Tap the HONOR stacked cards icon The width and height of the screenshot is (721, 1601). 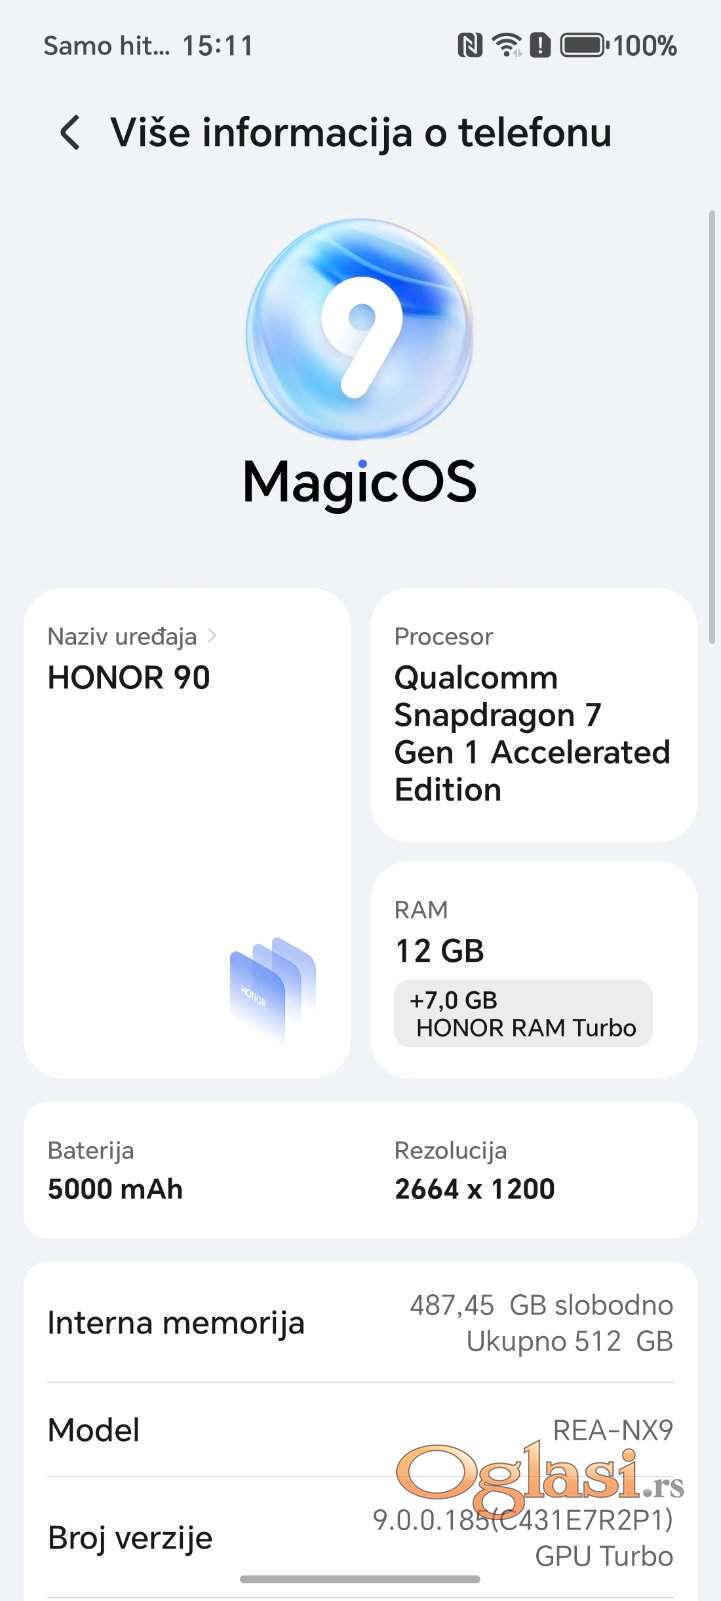click(x=273, y=989)
